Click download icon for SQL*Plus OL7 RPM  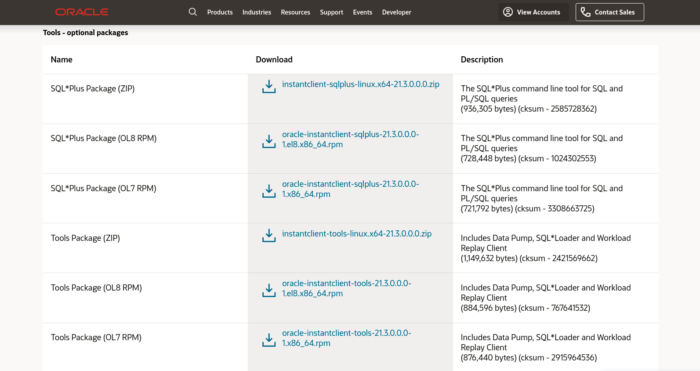tap(269, 191)
